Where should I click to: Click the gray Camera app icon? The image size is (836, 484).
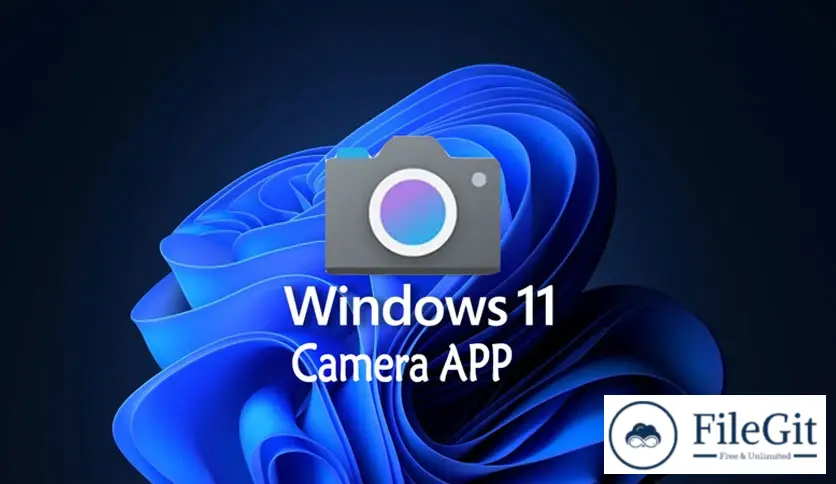(x=413, y=205)
